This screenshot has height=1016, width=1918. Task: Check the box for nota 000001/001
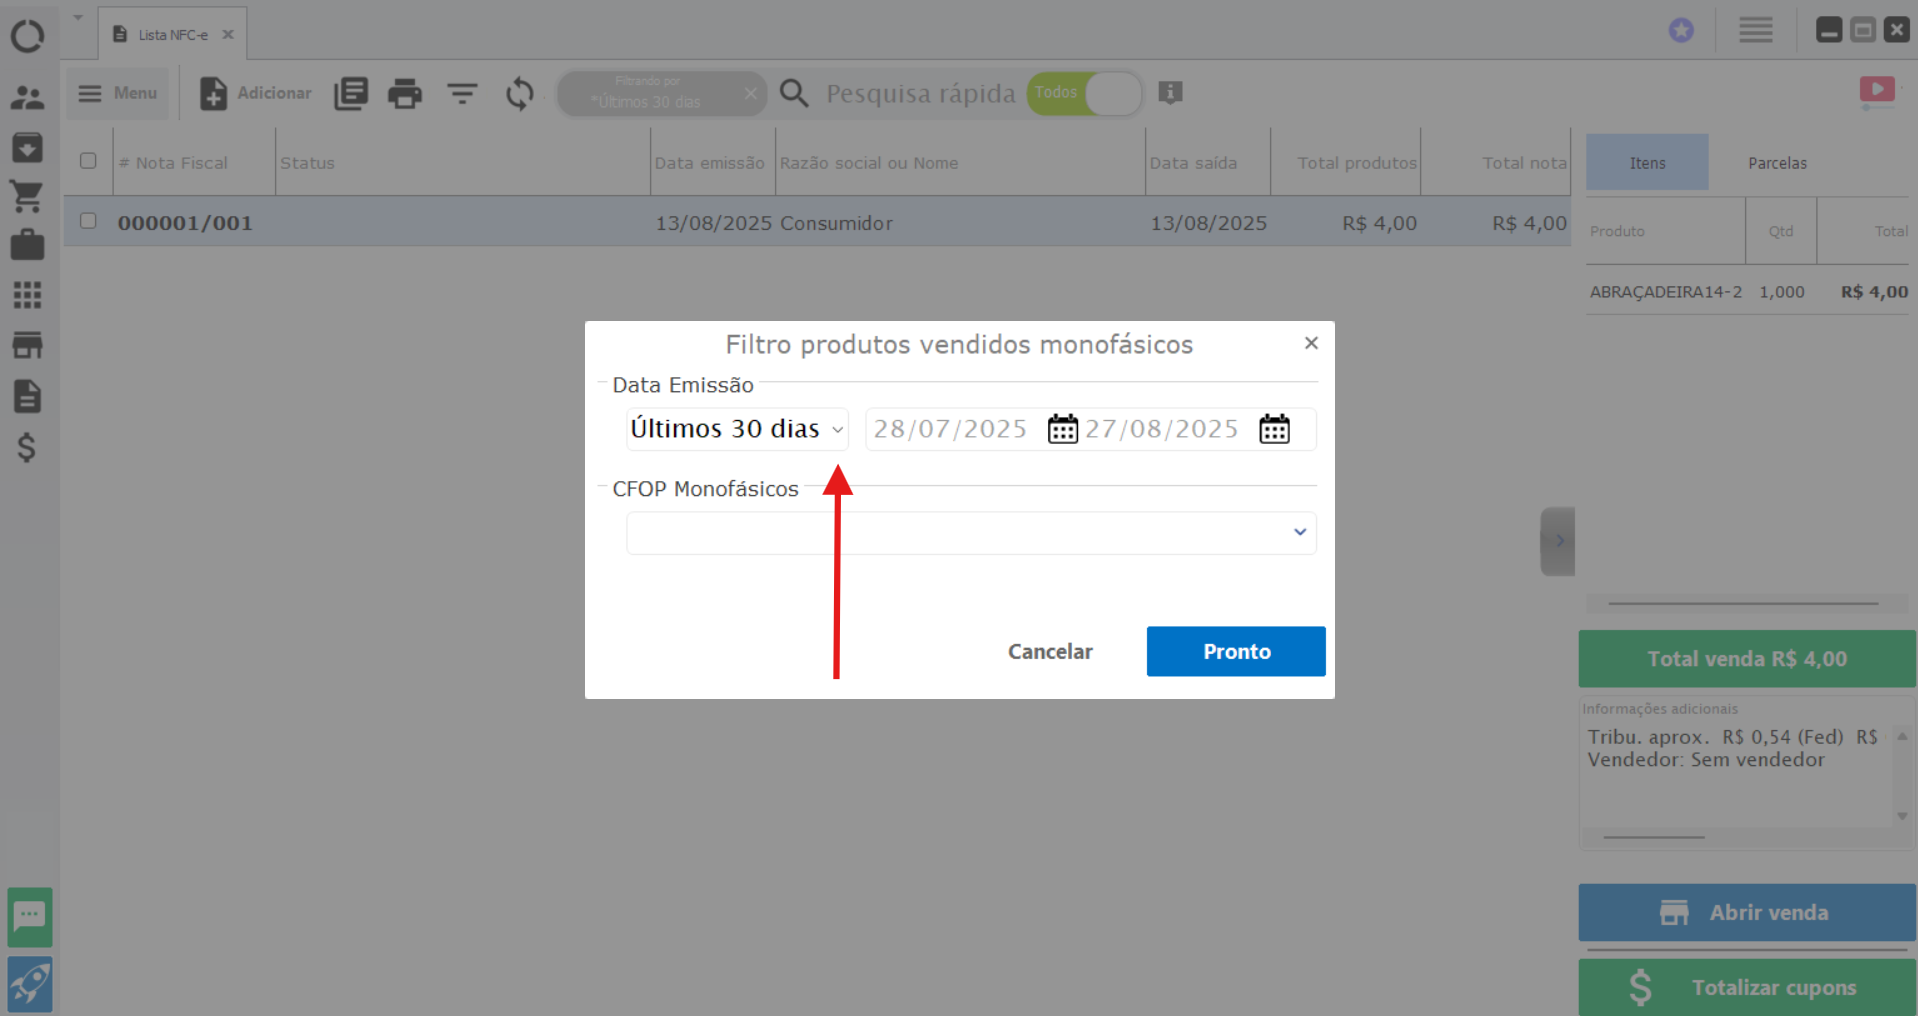[88, 221]
